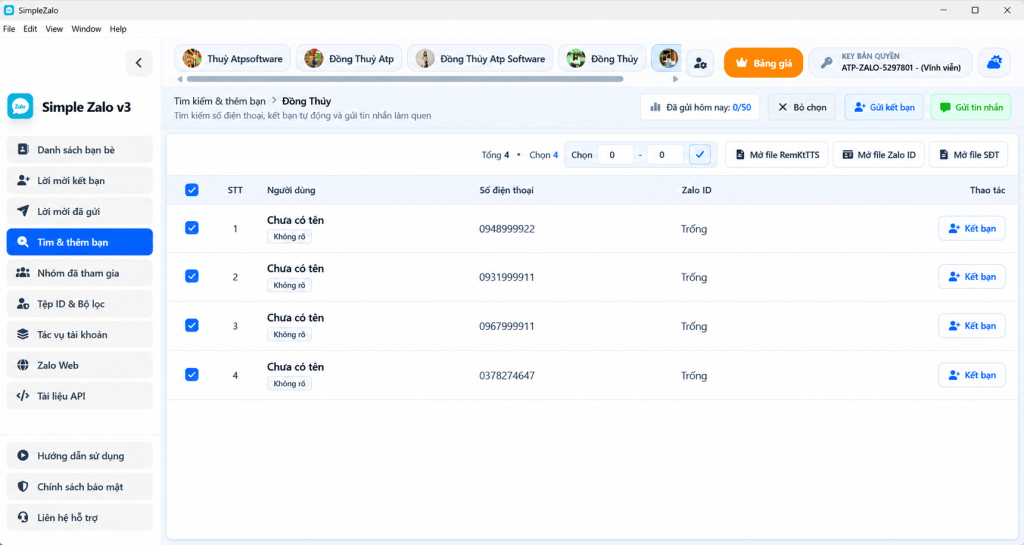This screenshot has width=1024, height=545.
Task: Click phone number 0967999911
Action: point(507,326)
